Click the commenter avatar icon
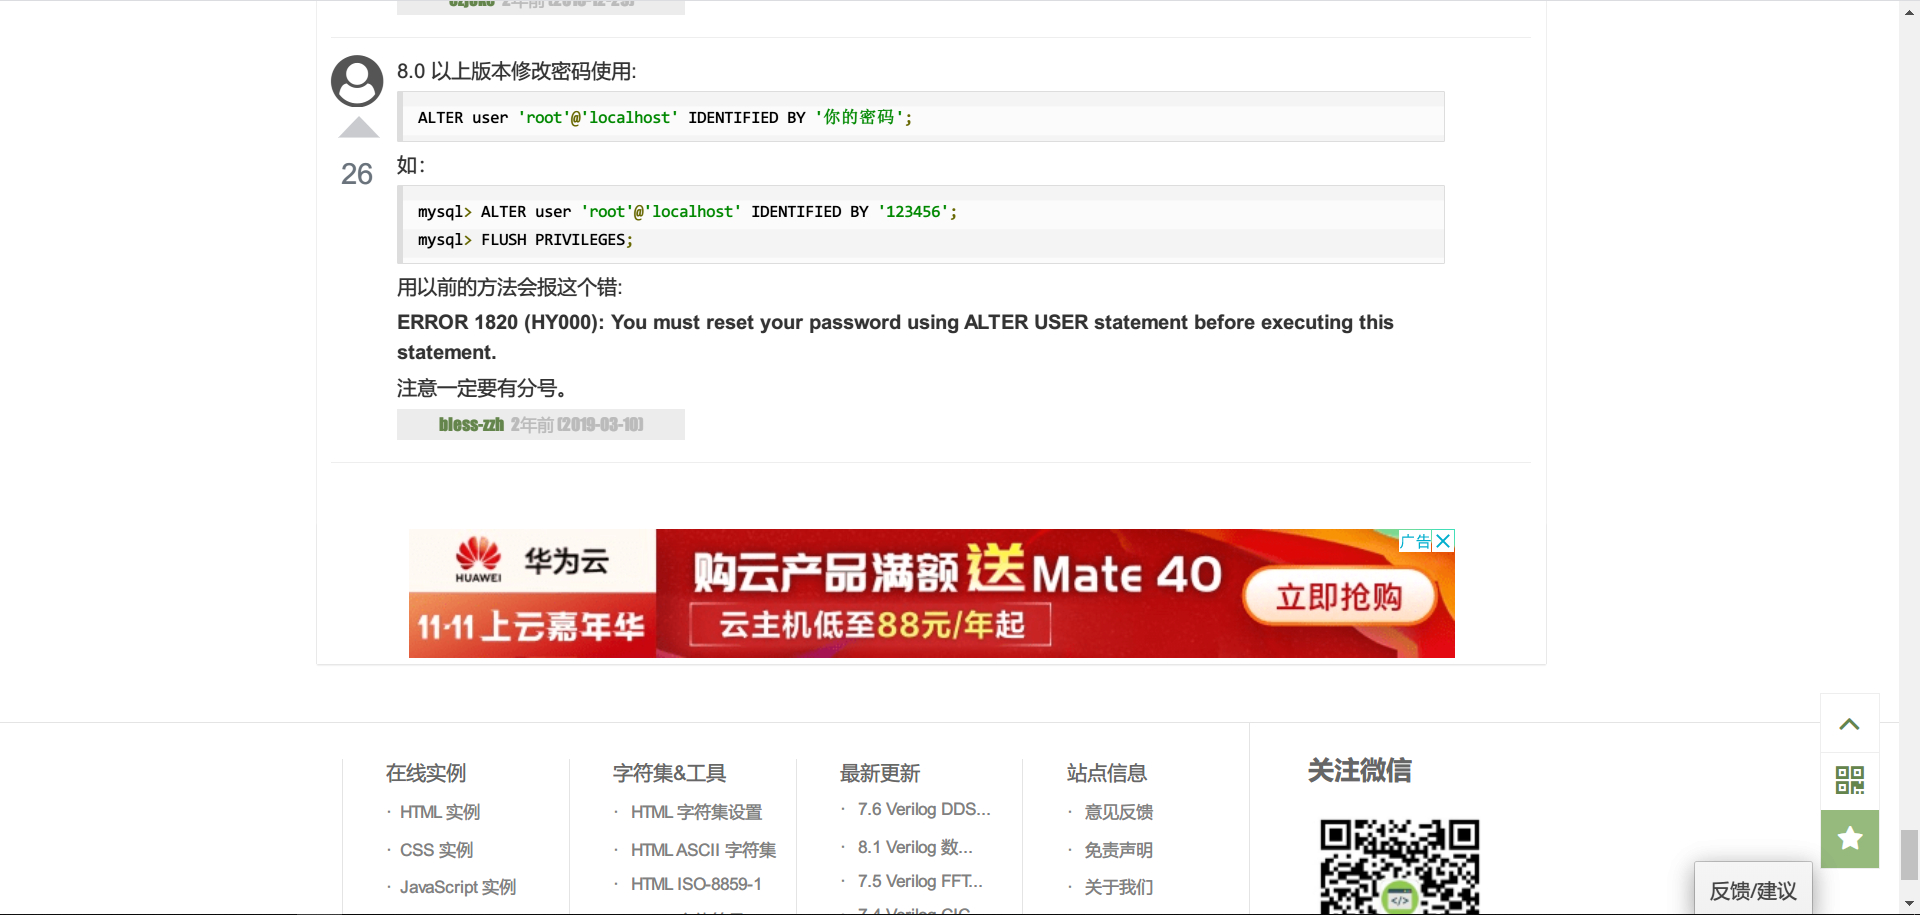This screenshot has width=1920, height=915. (357, 81)
